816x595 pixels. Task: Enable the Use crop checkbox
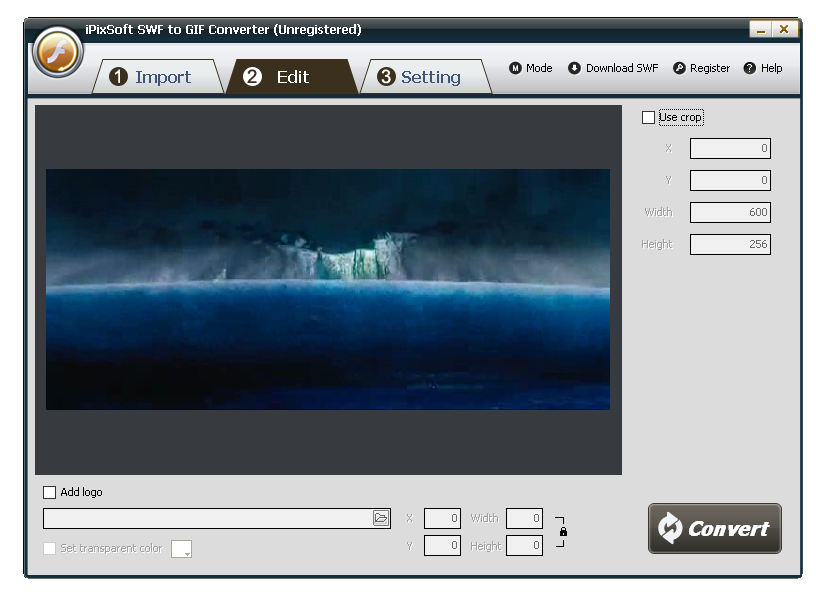tap(646, 117)
